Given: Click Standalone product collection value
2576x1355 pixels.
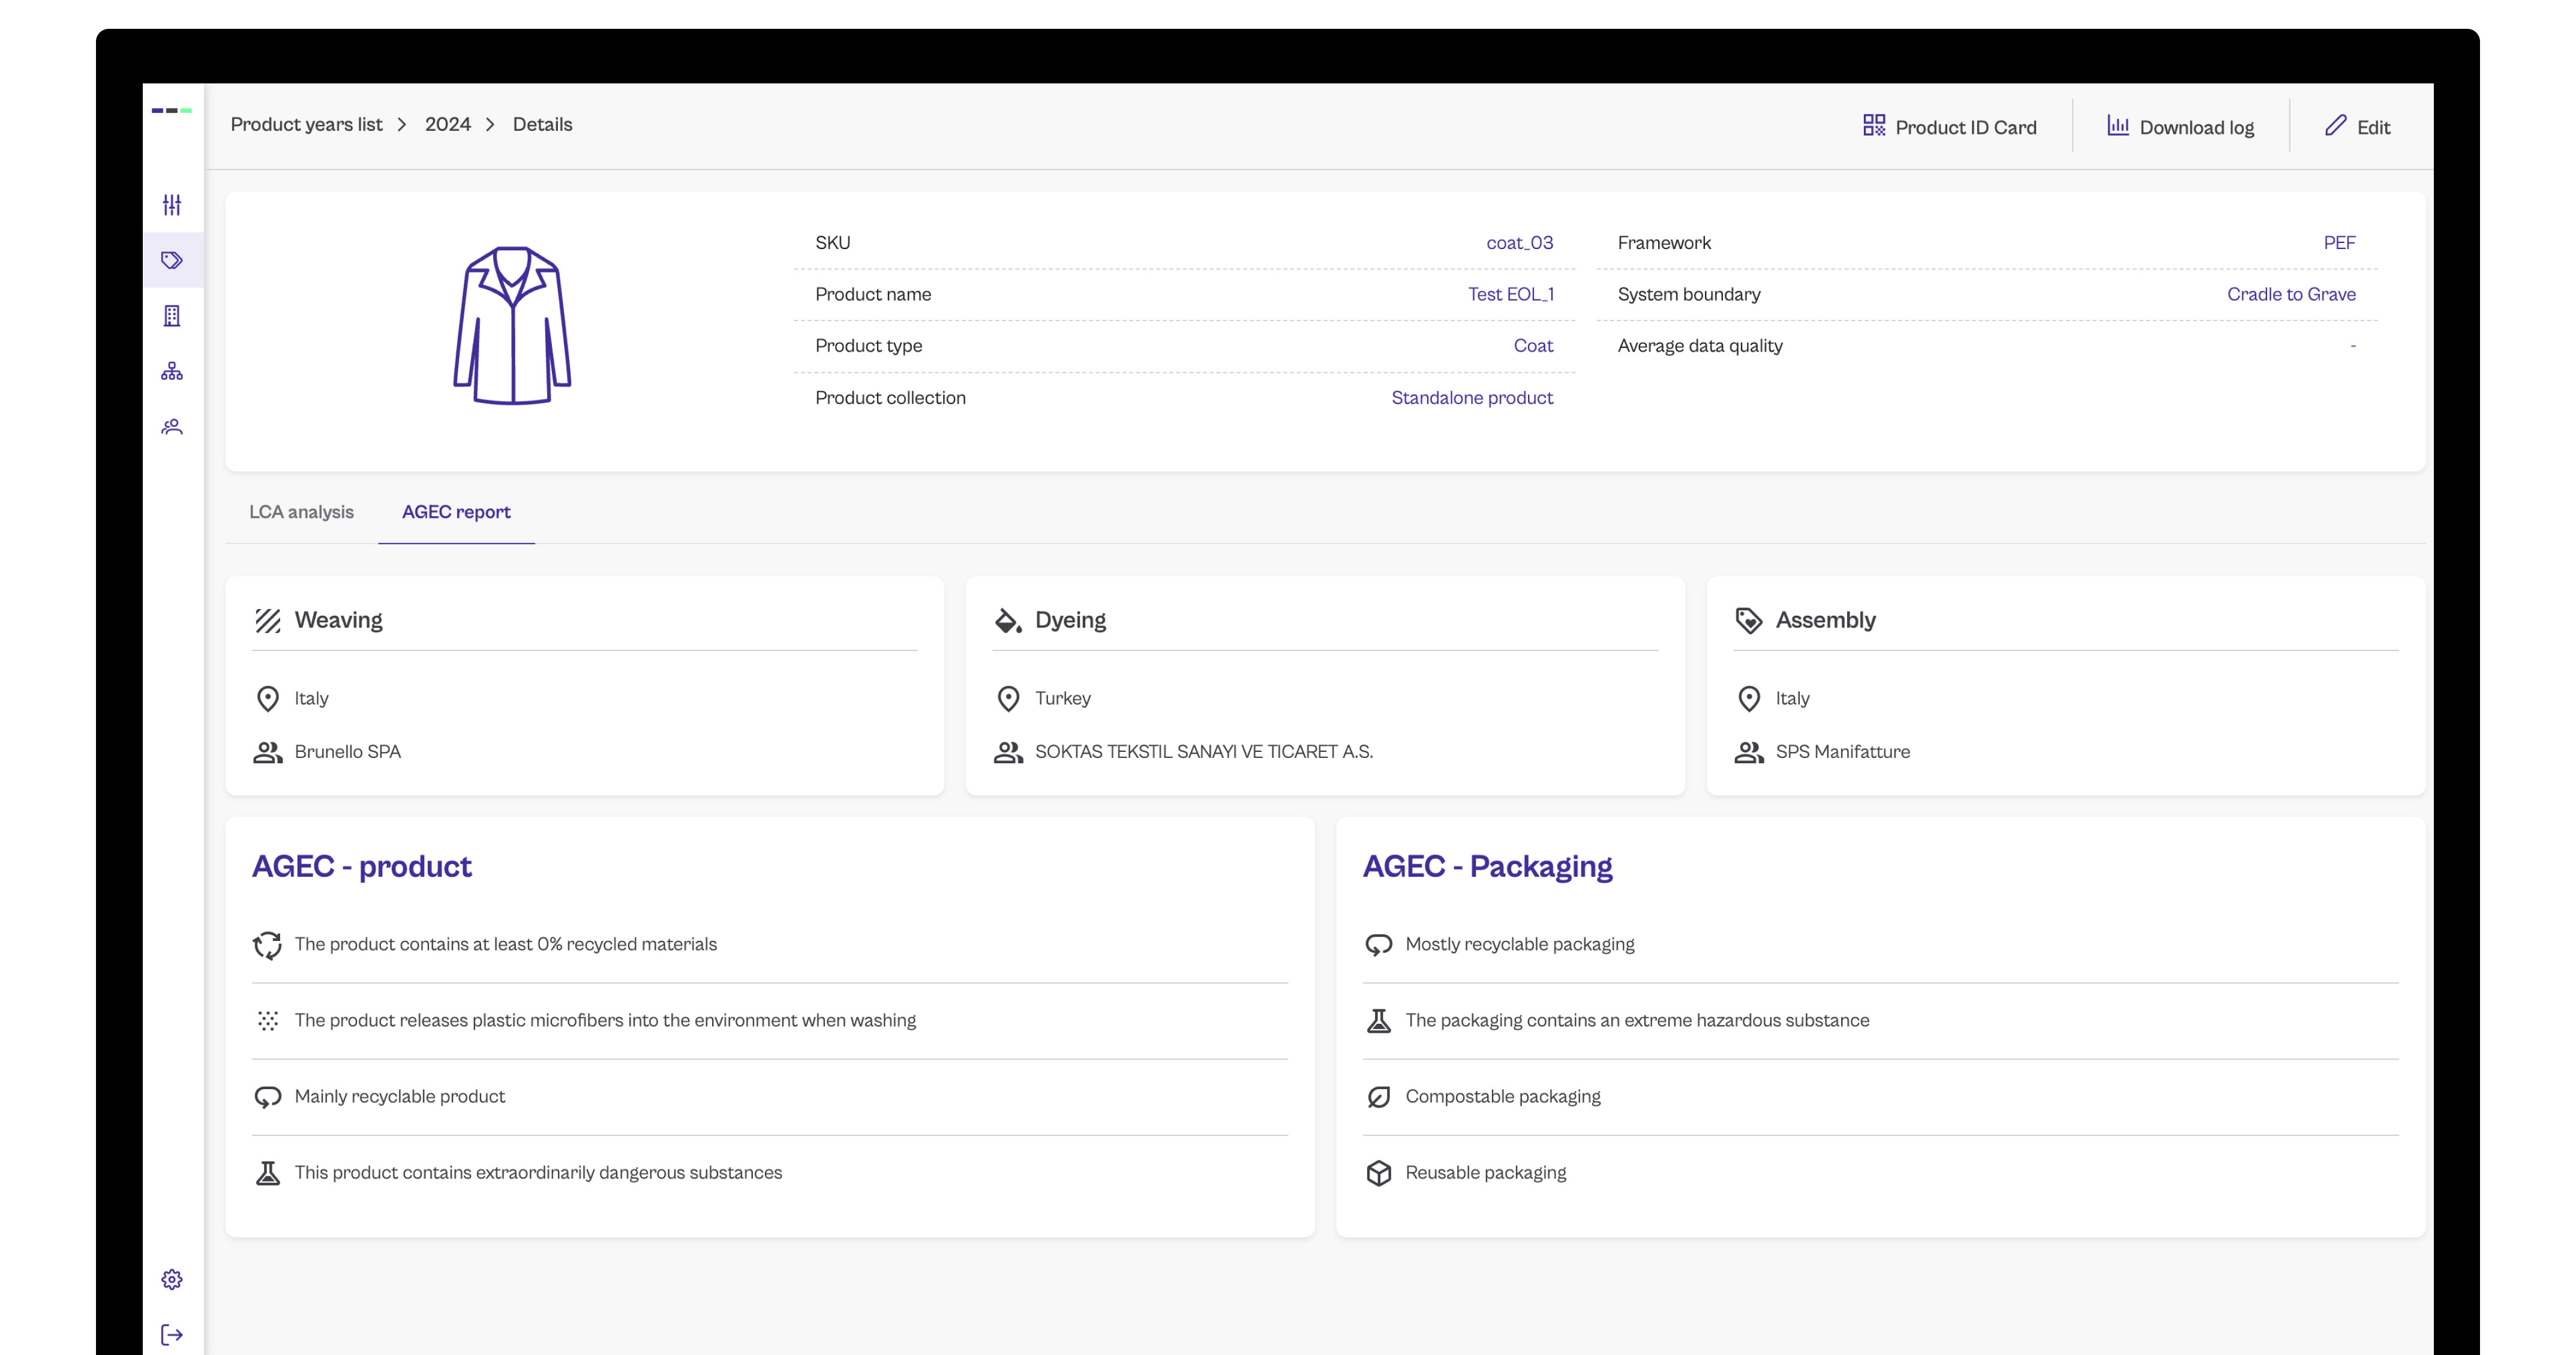Looking at the screenshot, I should point(1472,397).
